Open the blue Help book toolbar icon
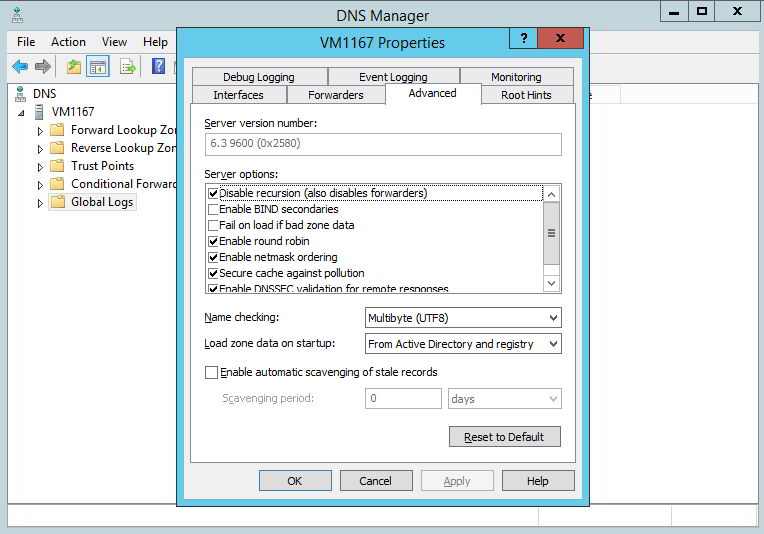This screenshot has width=764, height=534. tap(158, 66)
